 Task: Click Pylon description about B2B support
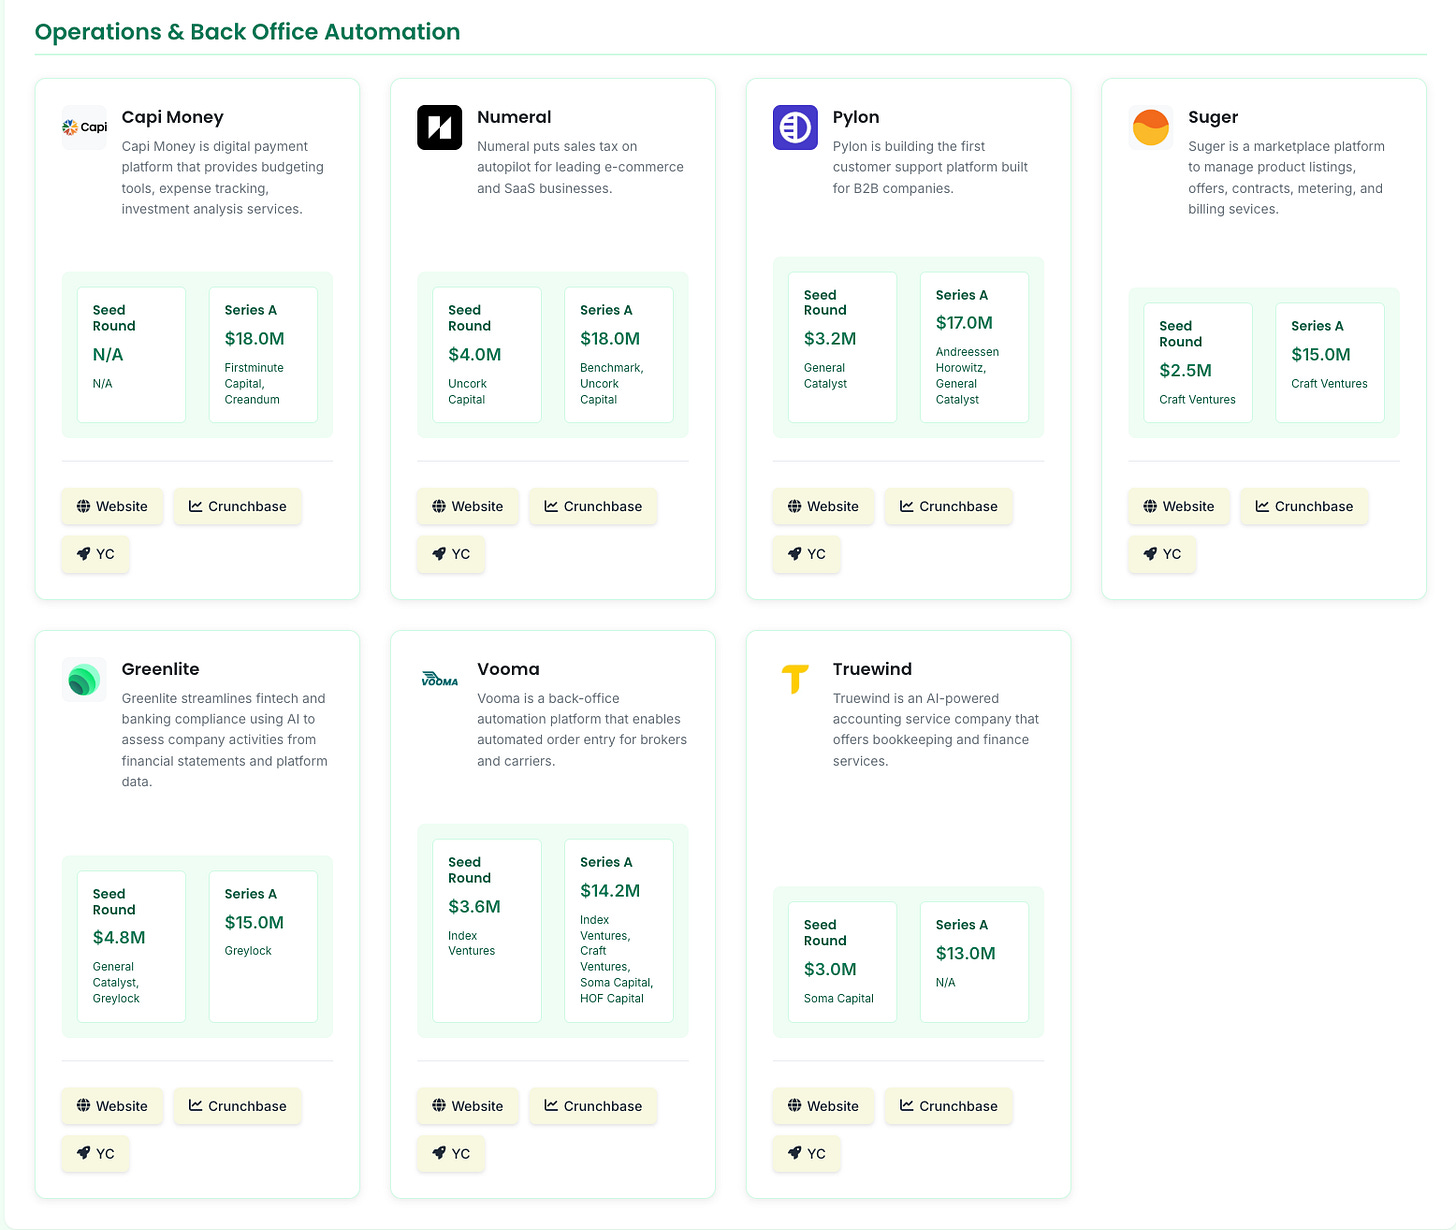930,167
